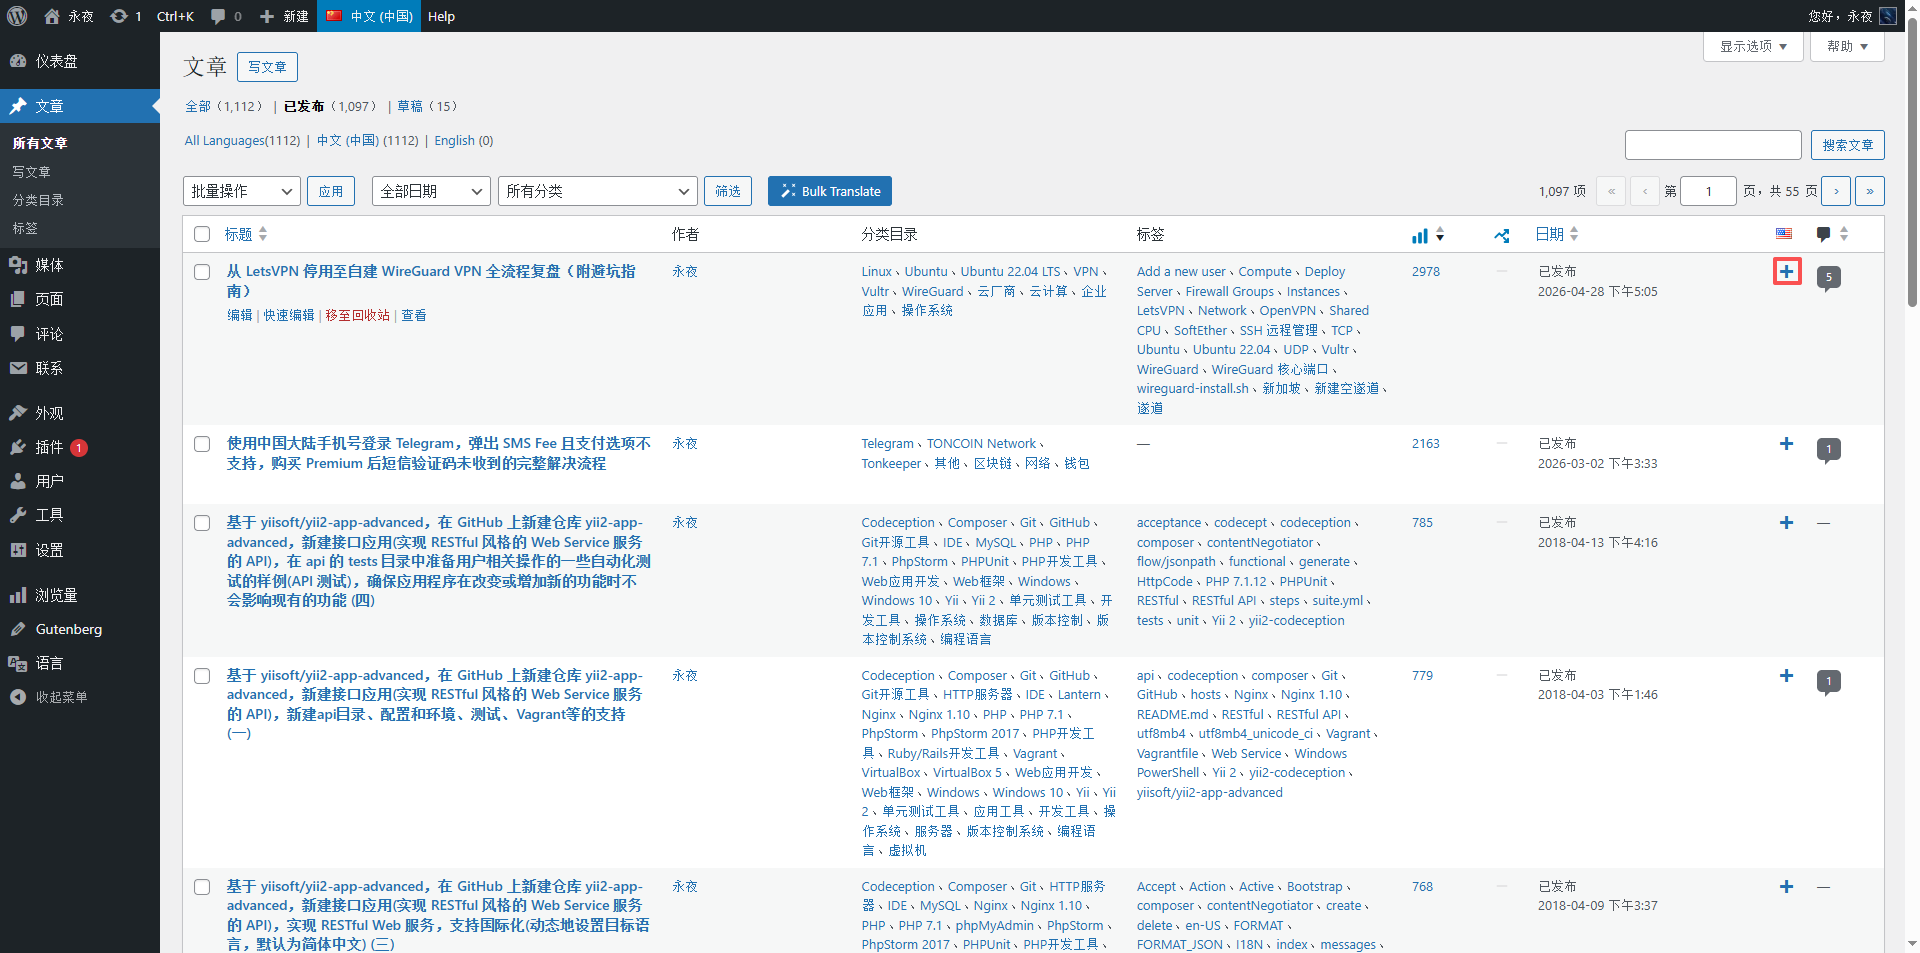Open the 插件 plugins menu
1920x953 pixels.
click(80, 447)
